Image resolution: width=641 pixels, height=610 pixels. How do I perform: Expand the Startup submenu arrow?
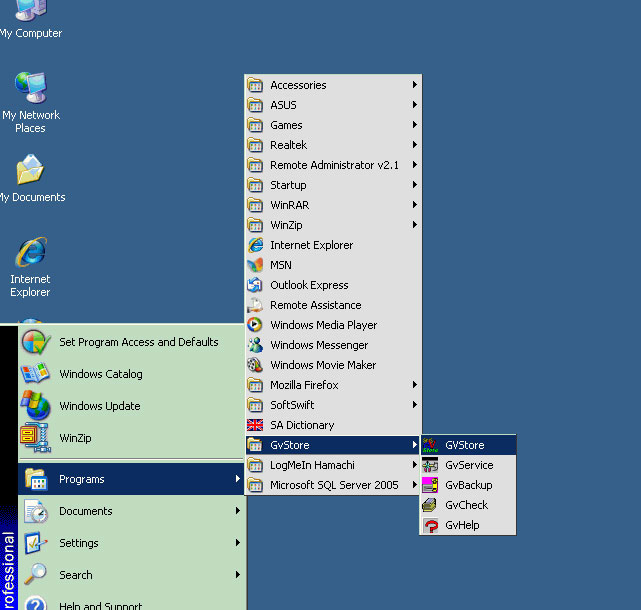pyautogui.click(x=415, y=185)
